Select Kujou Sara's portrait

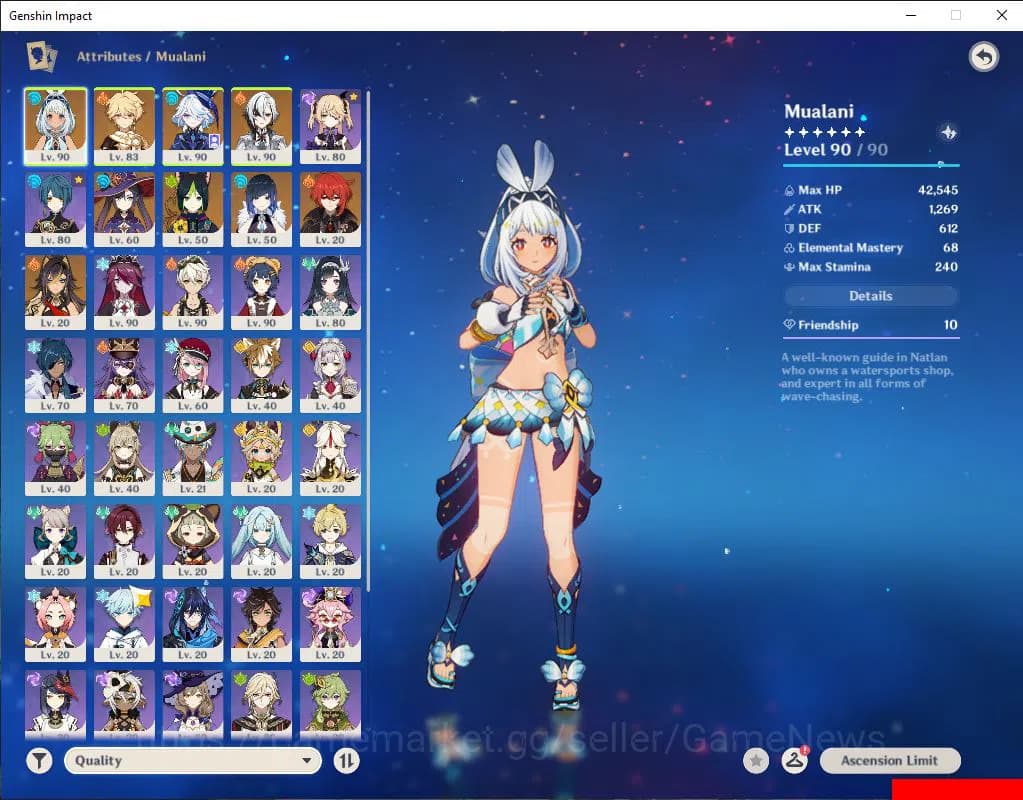click(x=55, y=704)
